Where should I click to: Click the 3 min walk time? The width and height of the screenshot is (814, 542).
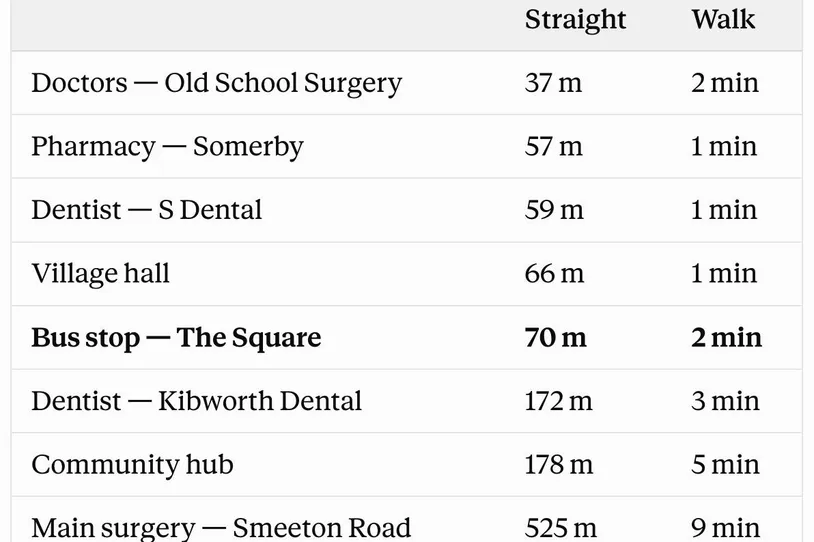pos(725,401)
